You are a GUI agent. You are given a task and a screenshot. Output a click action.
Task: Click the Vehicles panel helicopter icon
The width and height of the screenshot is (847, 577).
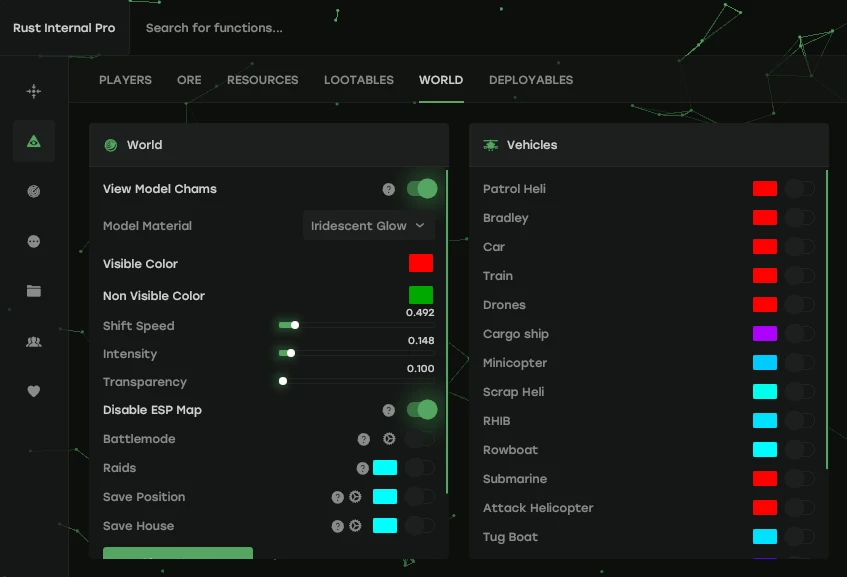[490, 145]
